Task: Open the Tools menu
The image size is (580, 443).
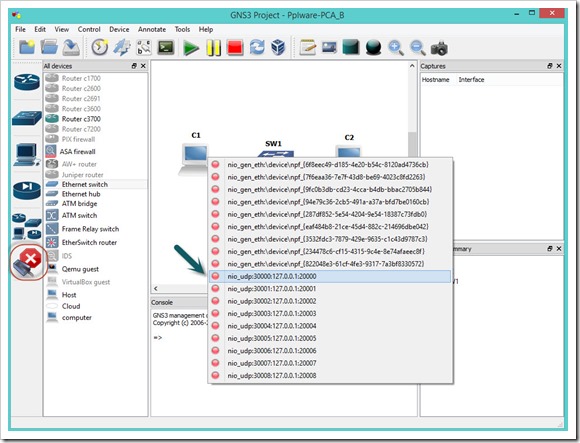Action: click(x=182, y=29)
